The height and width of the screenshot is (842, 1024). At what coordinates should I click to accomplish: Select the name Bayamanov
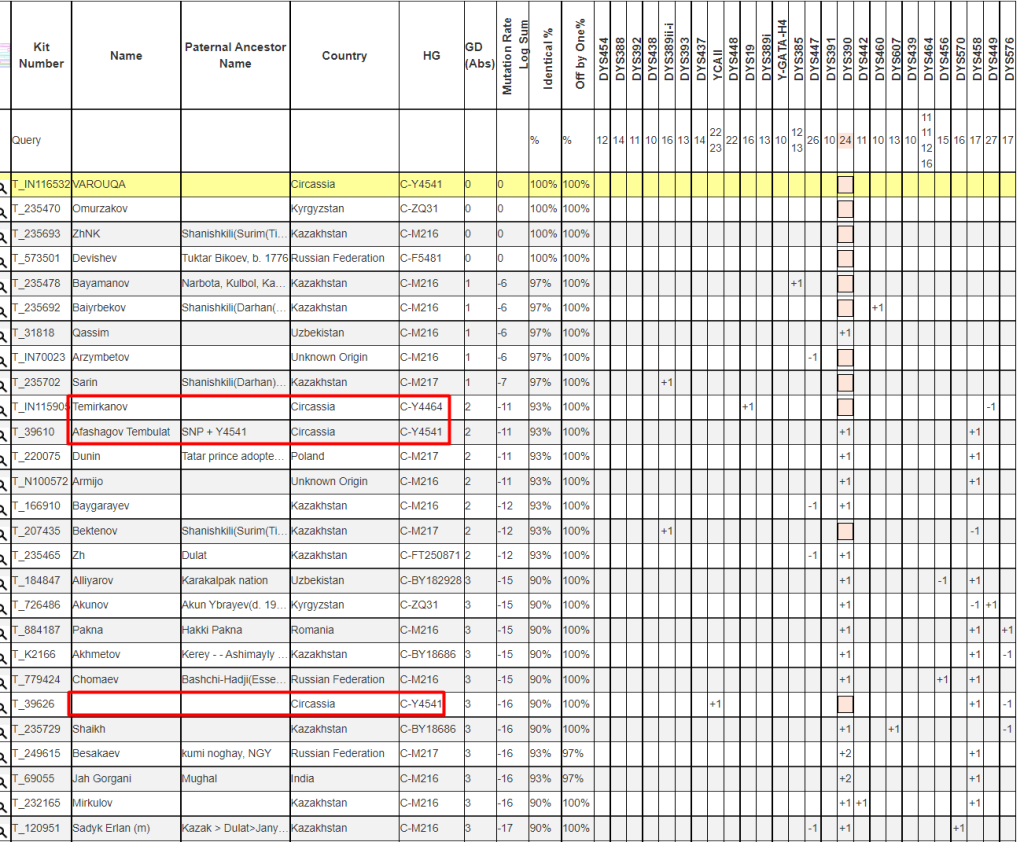tap(101, 283)
